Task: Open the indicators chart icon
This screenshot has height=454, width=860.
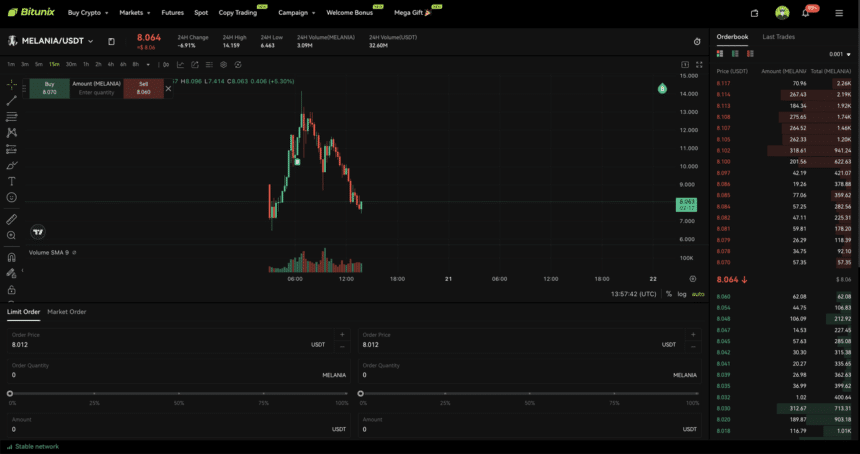Action: [x=180, y=65]
